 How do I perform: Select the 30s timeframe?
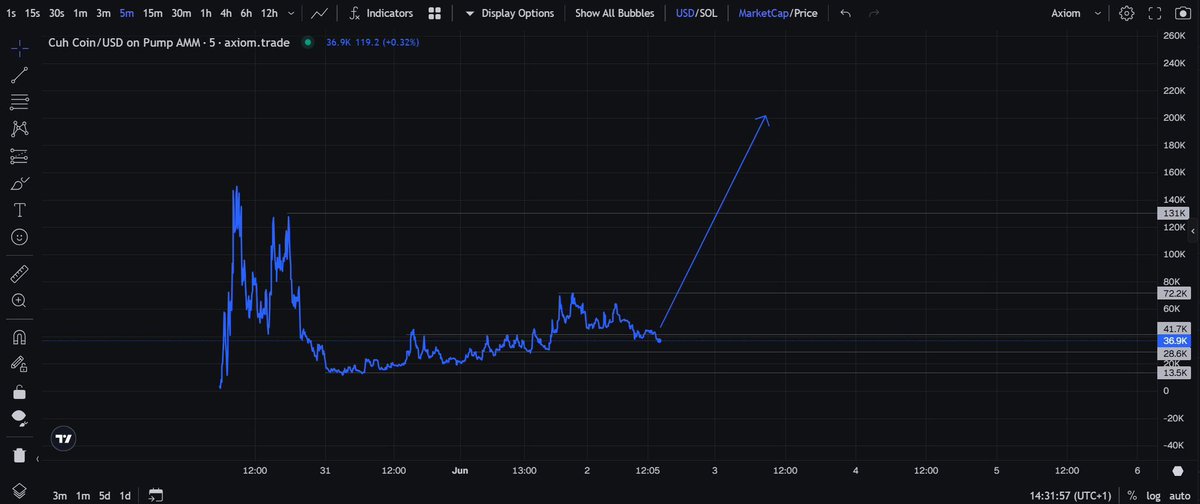pyautogui.click(x=57, y=13)
